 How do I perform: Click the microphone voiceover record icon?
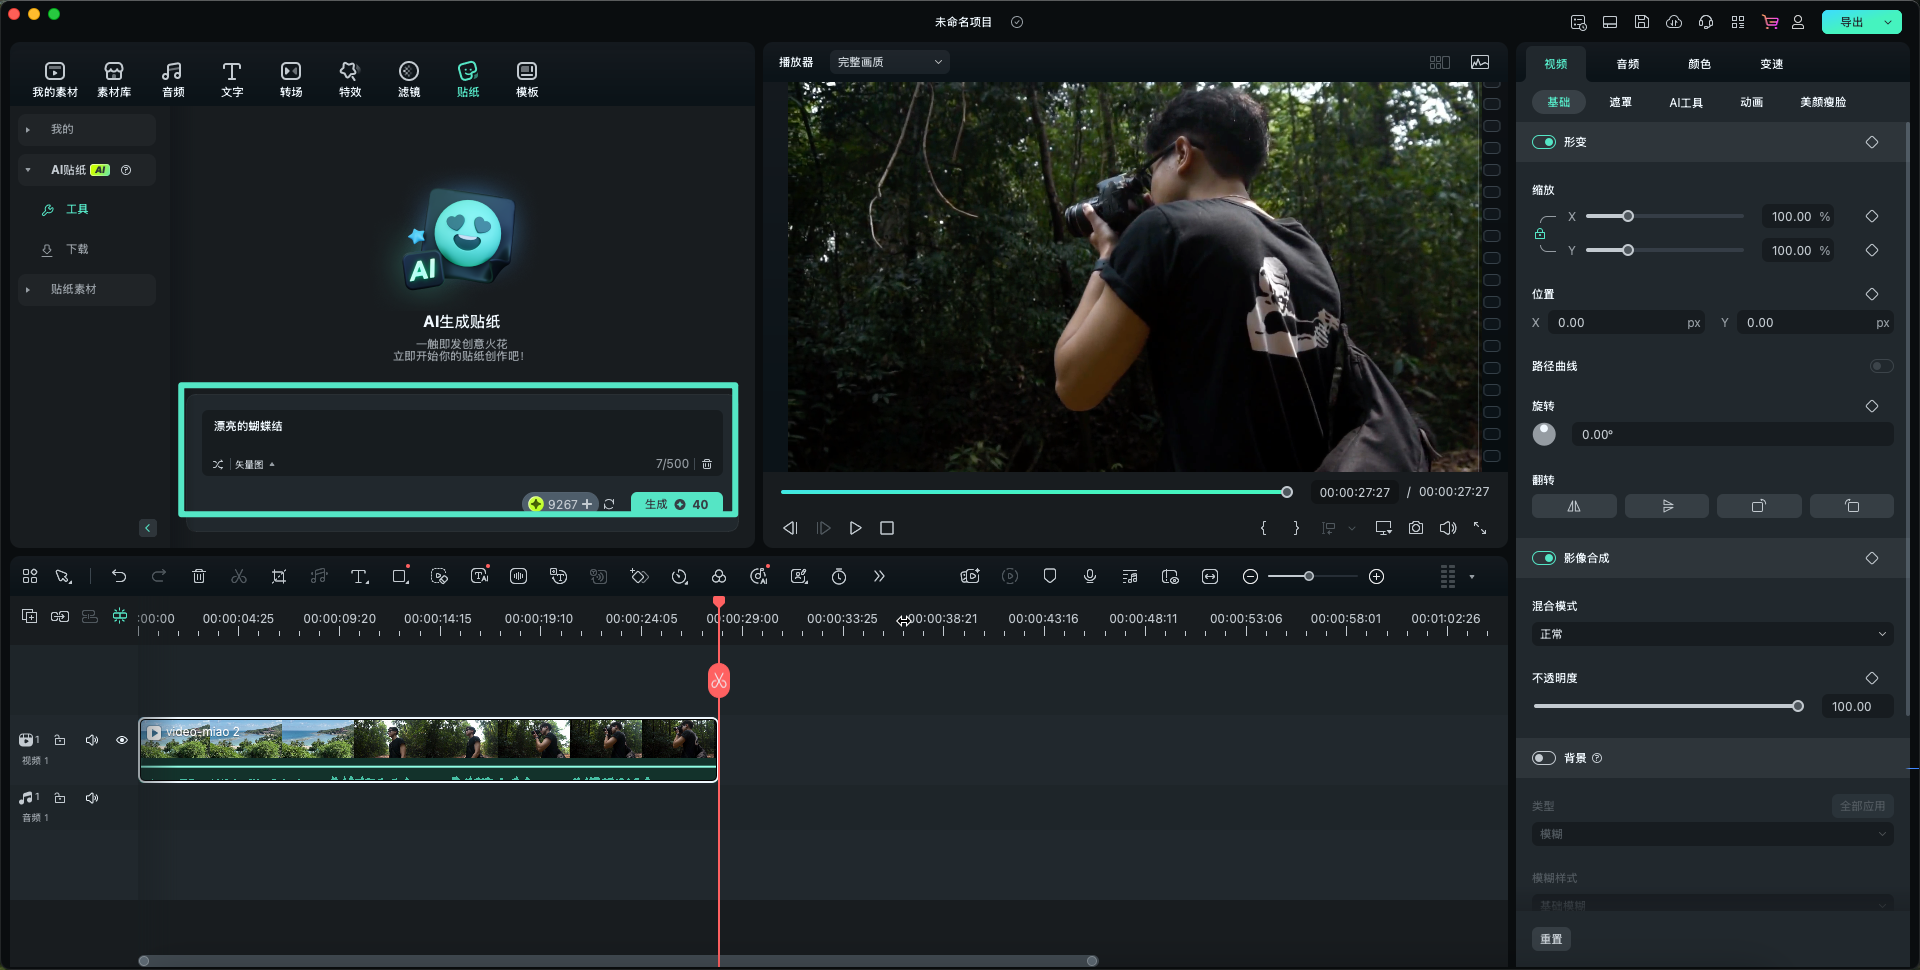(x=1090, y=576)
